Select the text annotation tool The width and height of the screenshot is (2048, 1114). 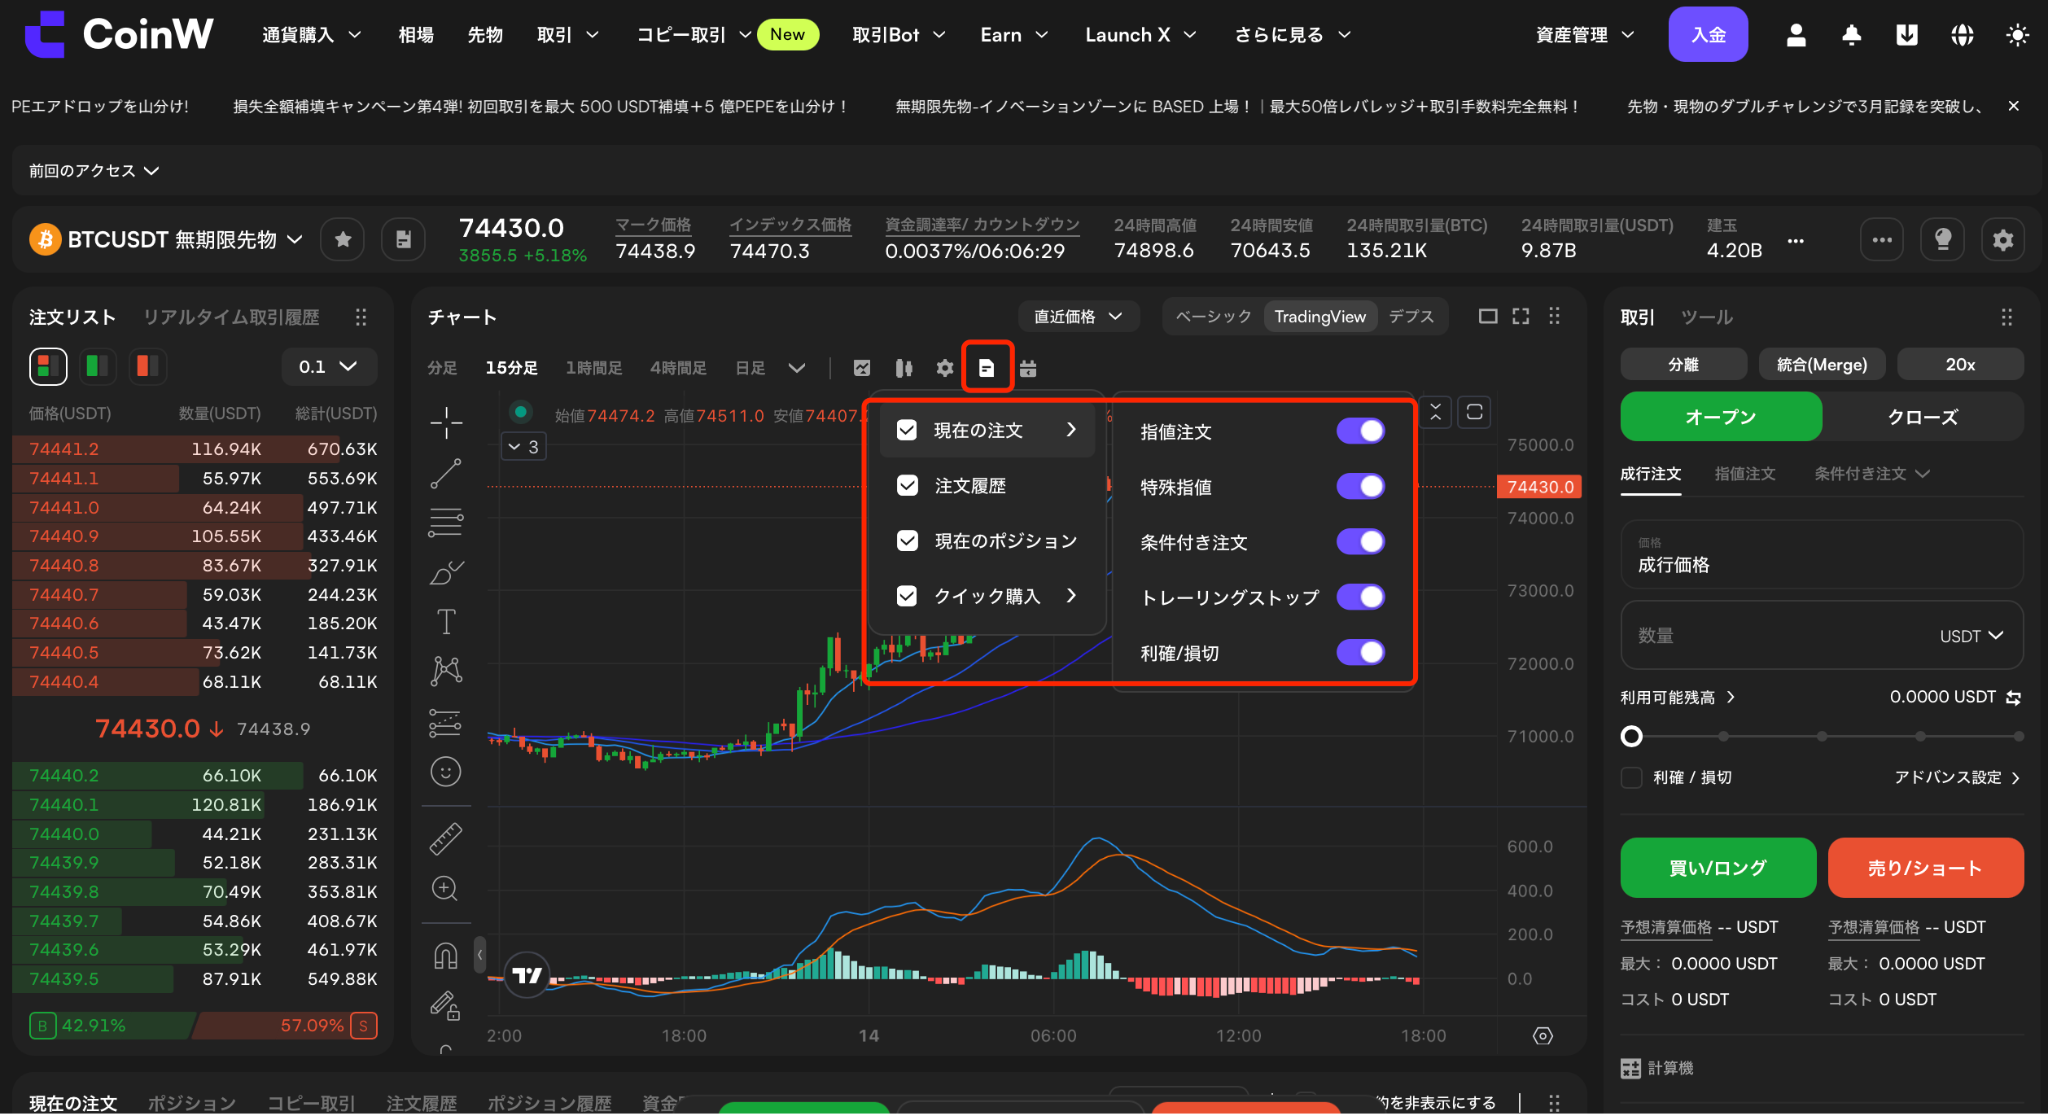pos(446,622)
